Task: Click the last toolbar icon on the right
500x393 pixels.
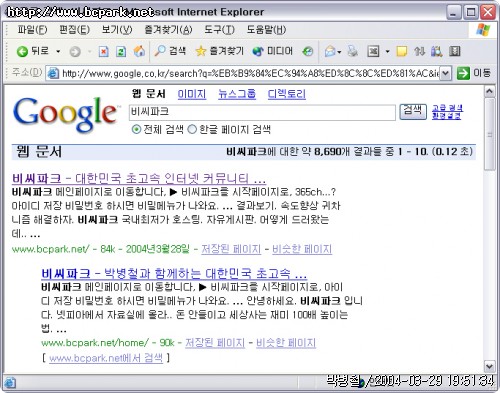Action: tap(455, 51)
